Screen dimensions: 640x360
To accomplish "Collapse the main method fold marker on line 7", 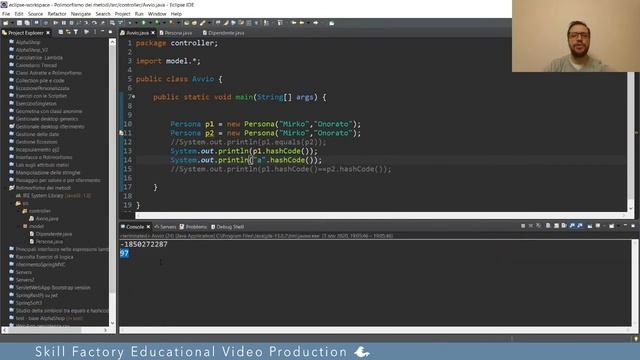I will (134, 97).
